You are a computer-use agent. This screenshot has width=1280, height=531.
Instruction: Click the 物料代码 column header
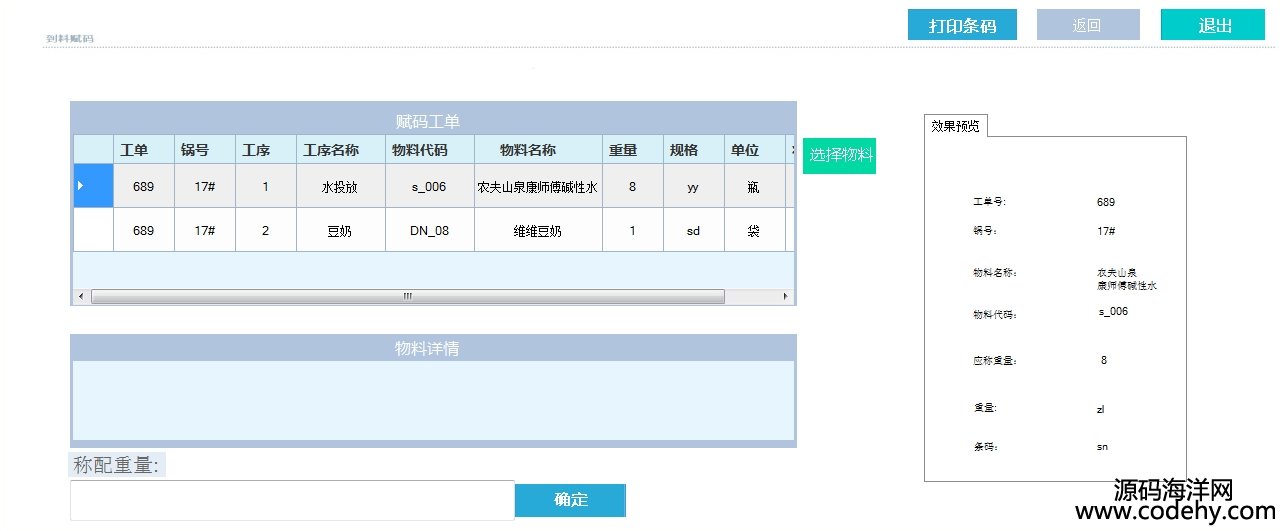point(429,150)
